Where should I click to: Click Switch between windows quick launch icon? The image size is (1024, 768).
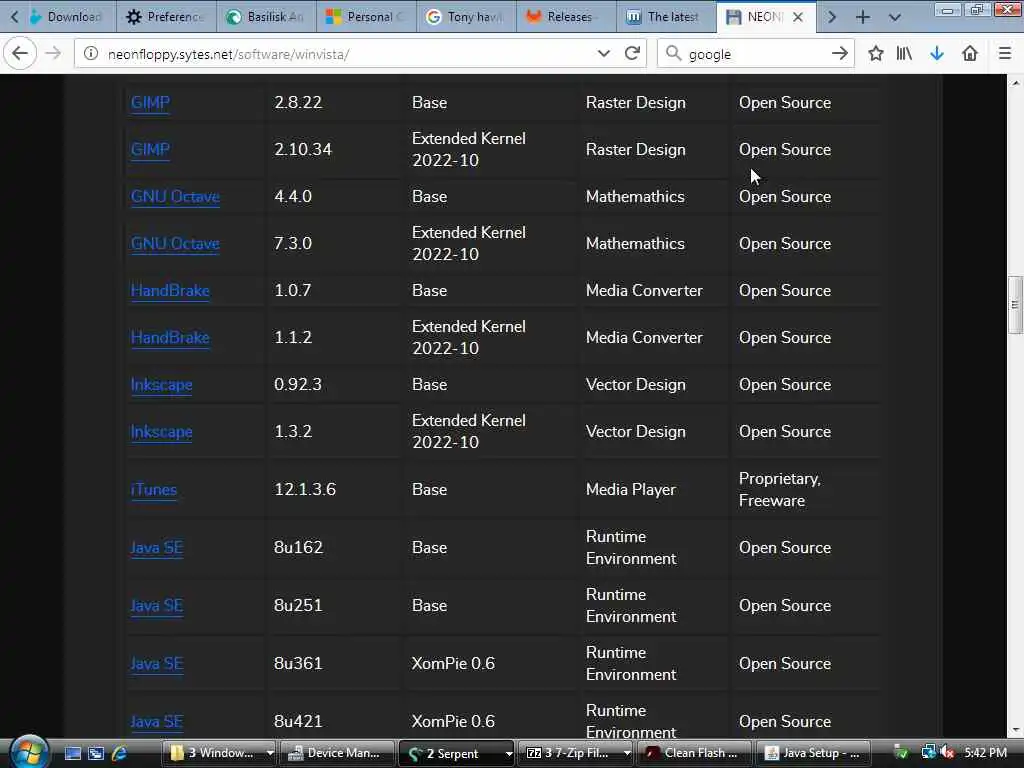[96, 754]
